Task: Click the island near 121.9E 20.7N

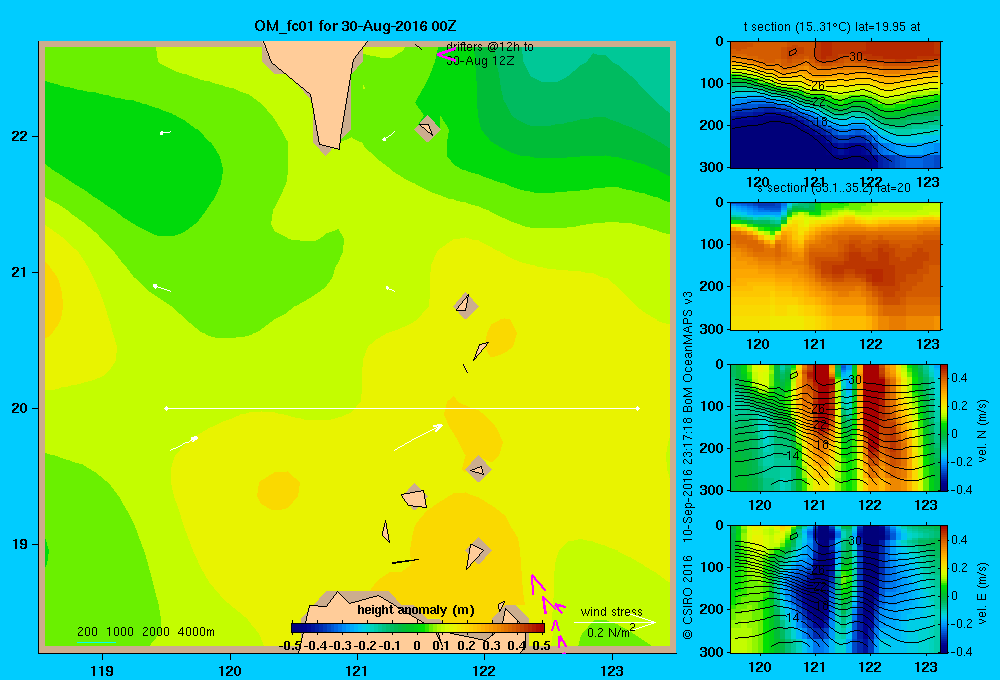Action: (x=465, y=304)
